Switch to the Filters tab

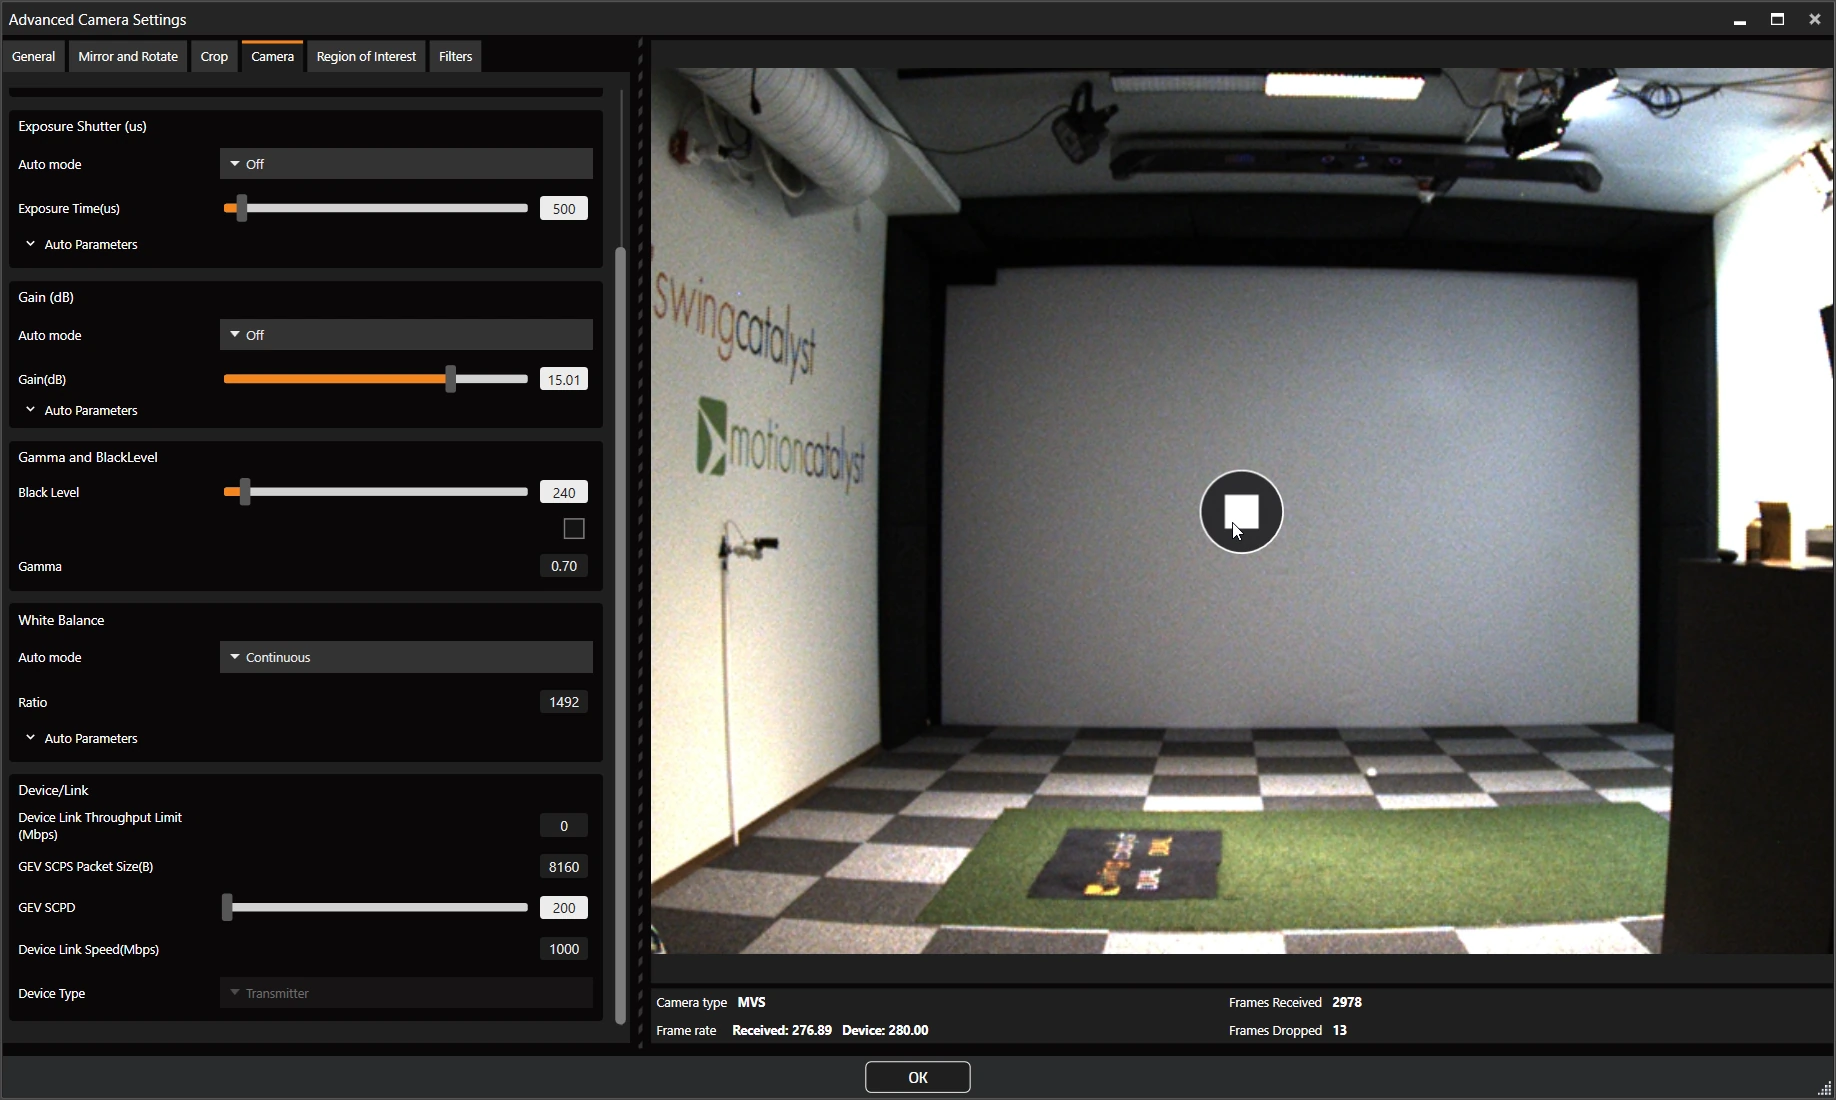(x=455, y=56)
